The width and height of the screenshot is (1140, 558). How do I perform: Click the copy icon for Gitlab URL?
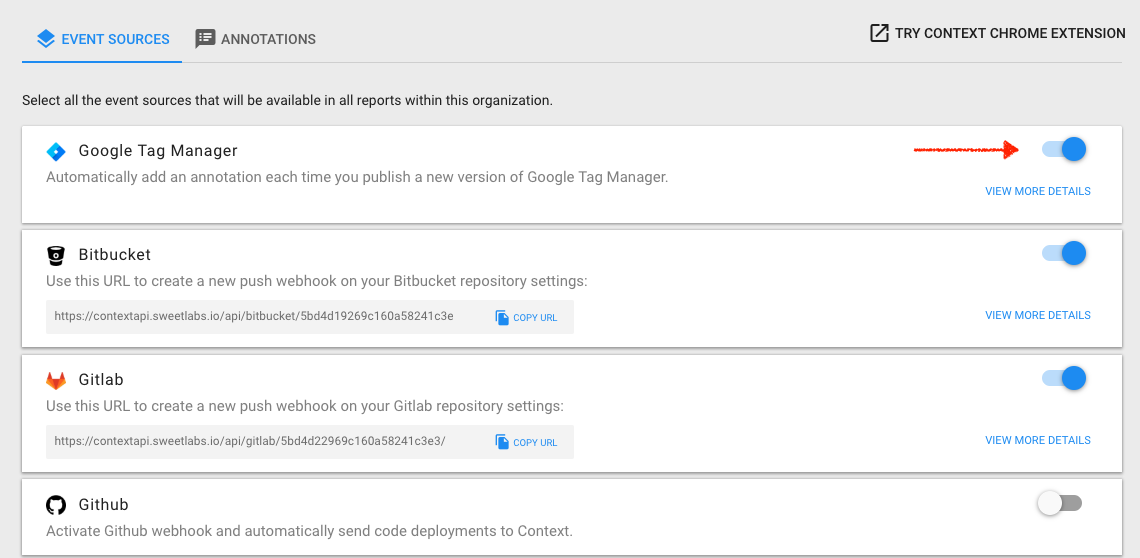pos(502,442)
